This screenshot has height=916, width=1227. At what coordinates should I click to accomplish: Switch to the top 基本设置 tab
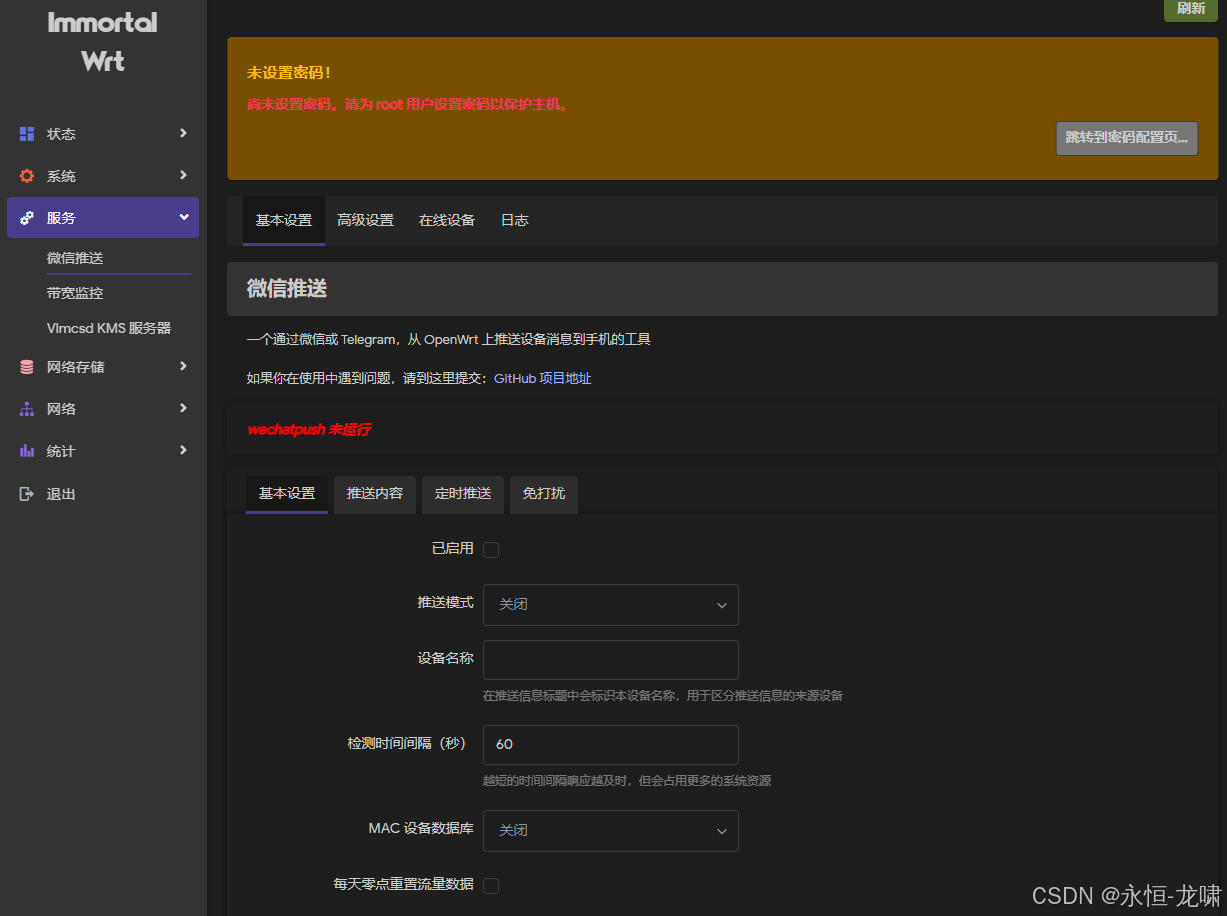(284, 220)
